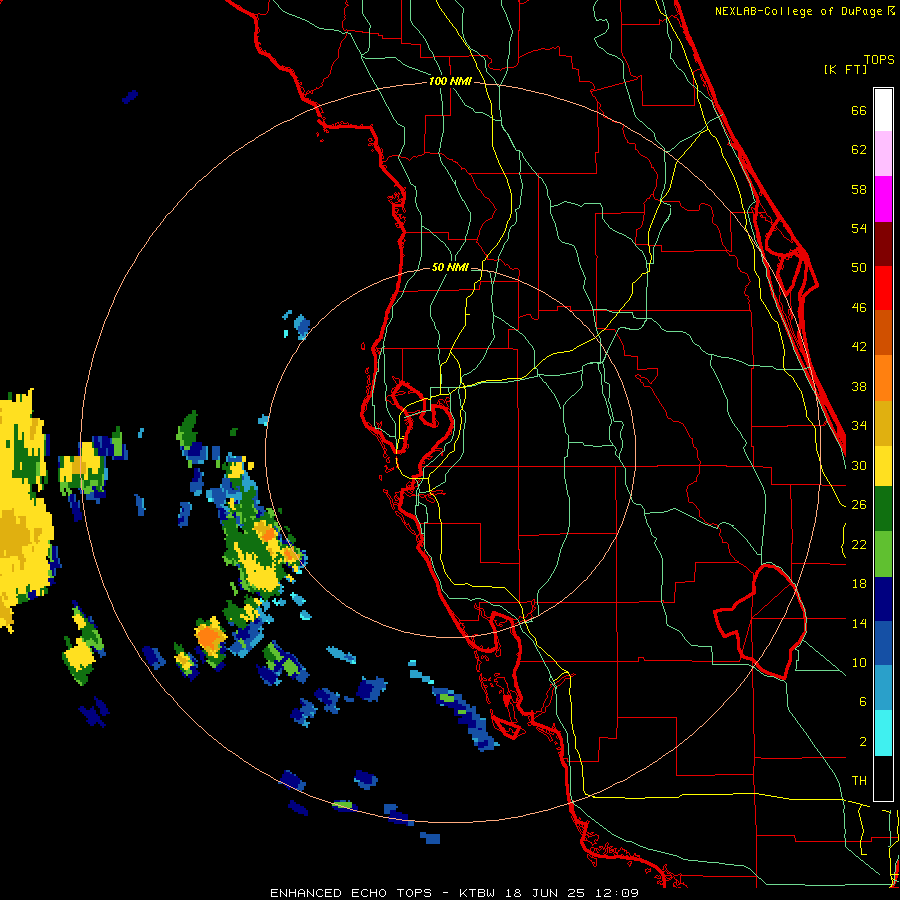
Task: Click the legend value '42'
Action: tap(859, 347)
